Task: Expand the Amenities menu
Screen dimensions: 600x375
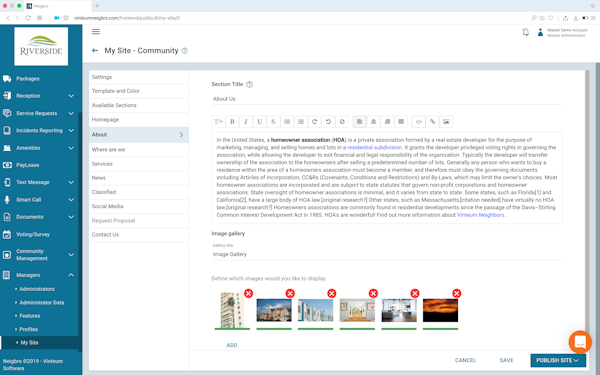Action: [x=71, y=148]
